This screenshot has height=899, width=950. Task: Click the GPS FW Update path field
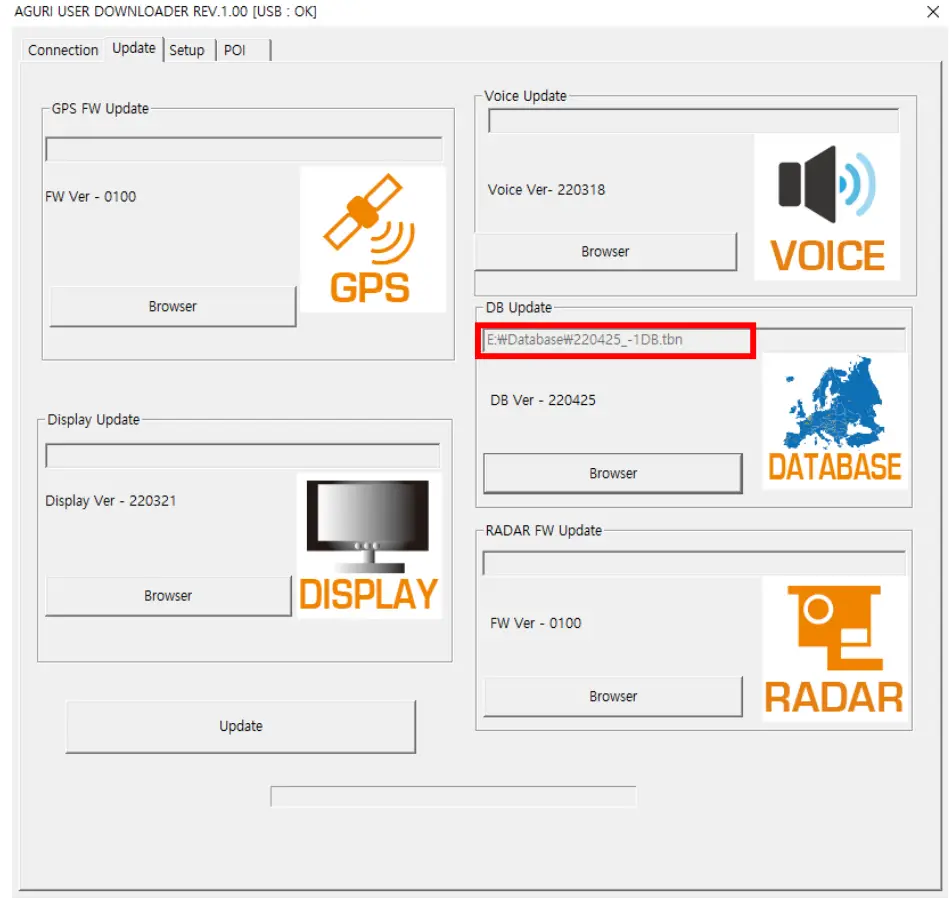244,149
